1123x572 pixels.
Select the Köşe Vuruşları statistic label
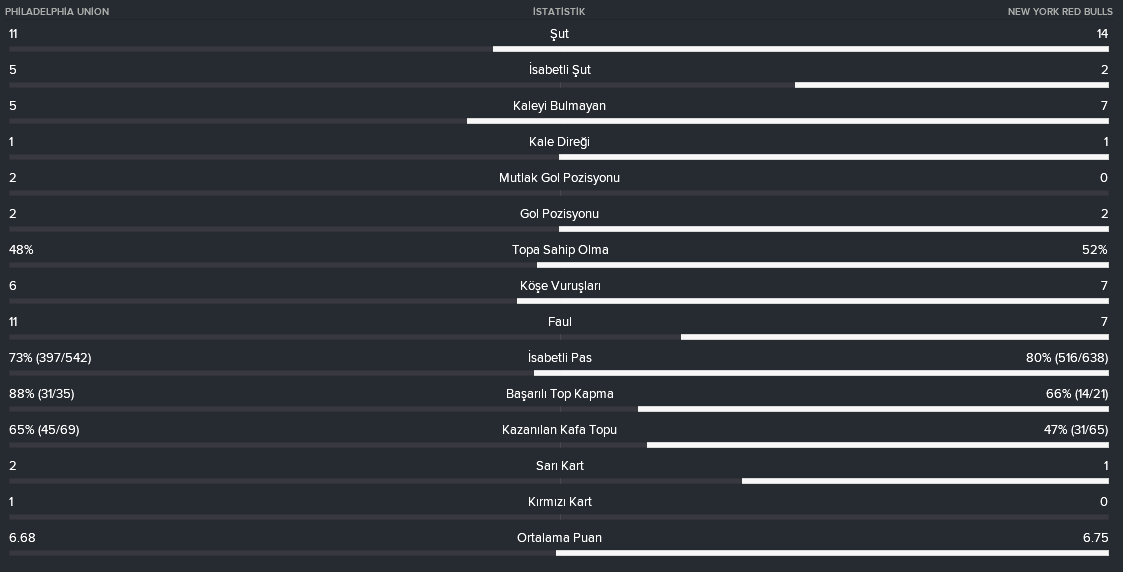tap(559, 286)
